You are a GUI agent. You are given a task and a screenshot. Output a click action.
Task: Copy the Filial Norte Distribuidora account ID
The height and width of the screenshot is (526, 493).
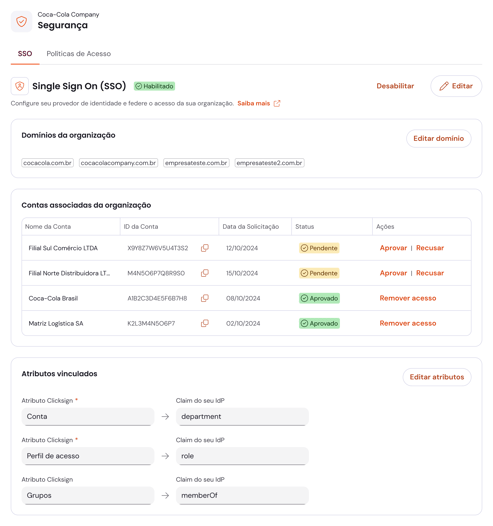pyautogui.click(x=205, y=273)
